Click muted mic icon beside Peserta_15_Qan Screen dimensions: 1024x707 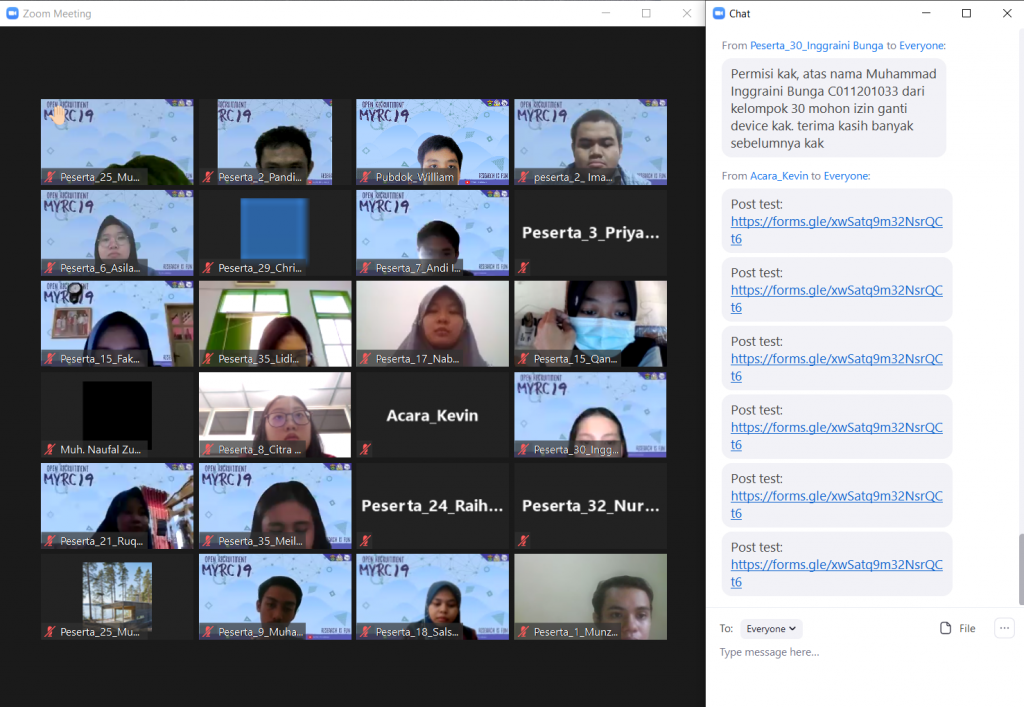[x=524, y=358]
